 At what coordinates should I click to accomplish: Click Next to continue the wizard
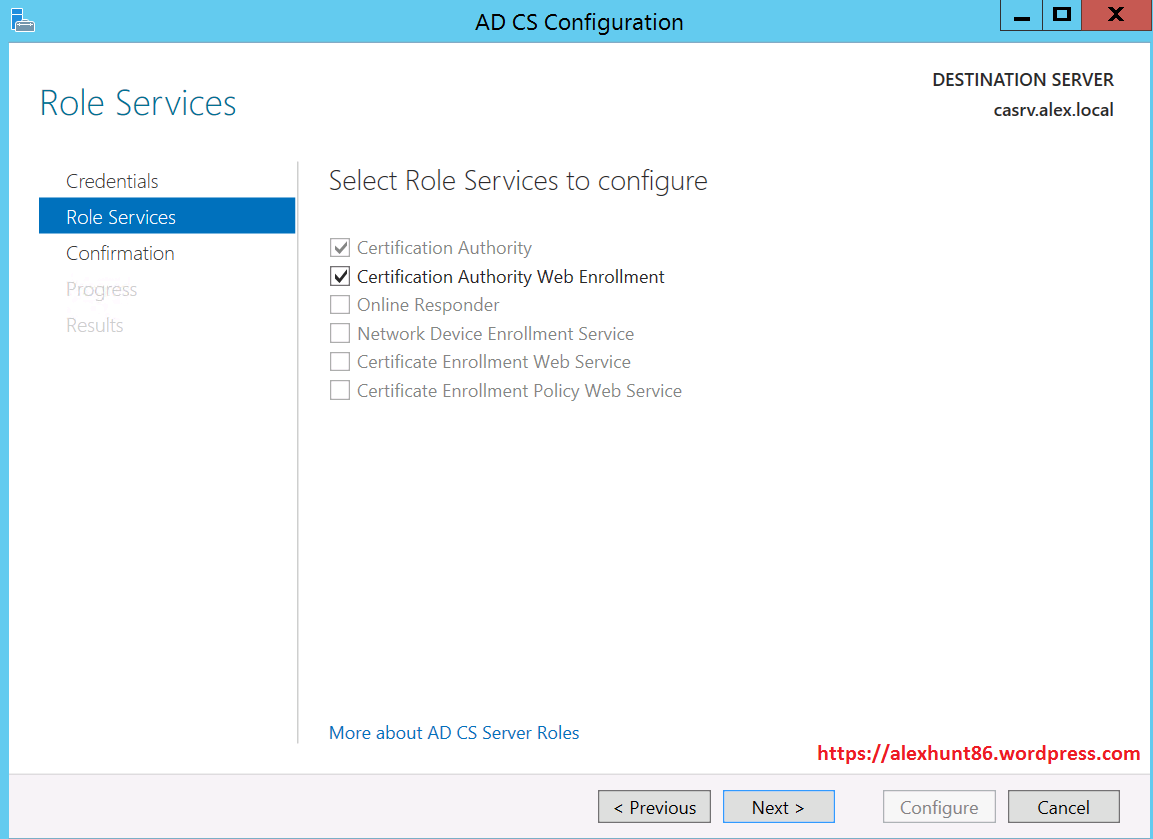pos(778,807)
